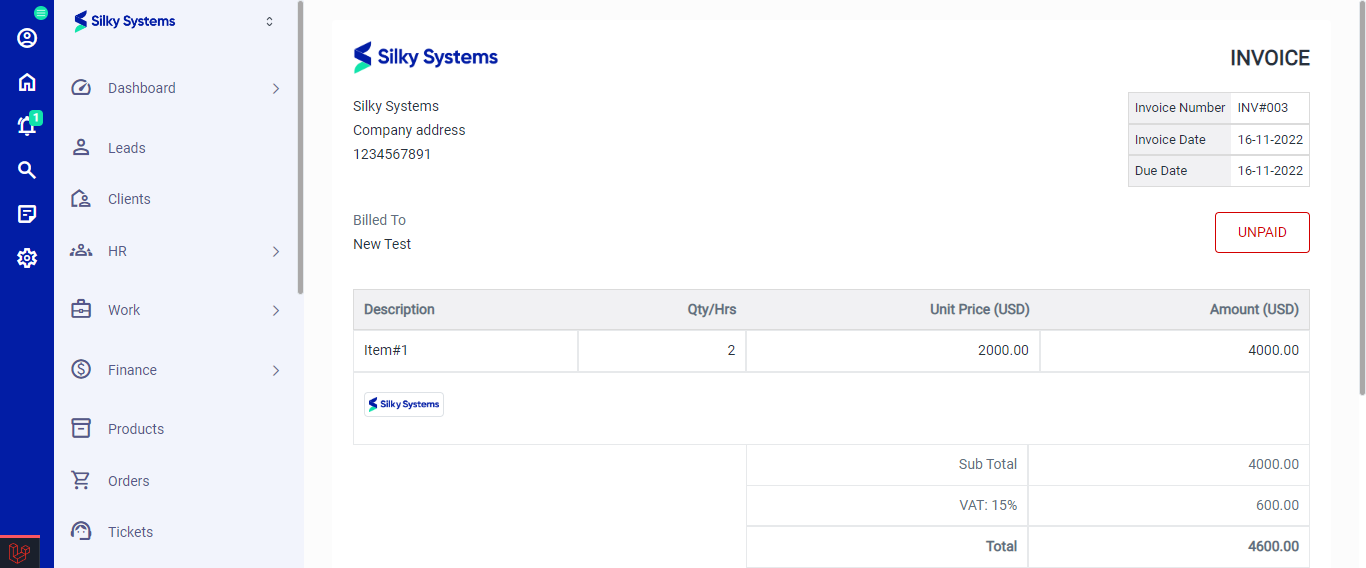Click the Tickets headset icon
This screenshot has width=1366, height=568.
(x=81, y=532)
